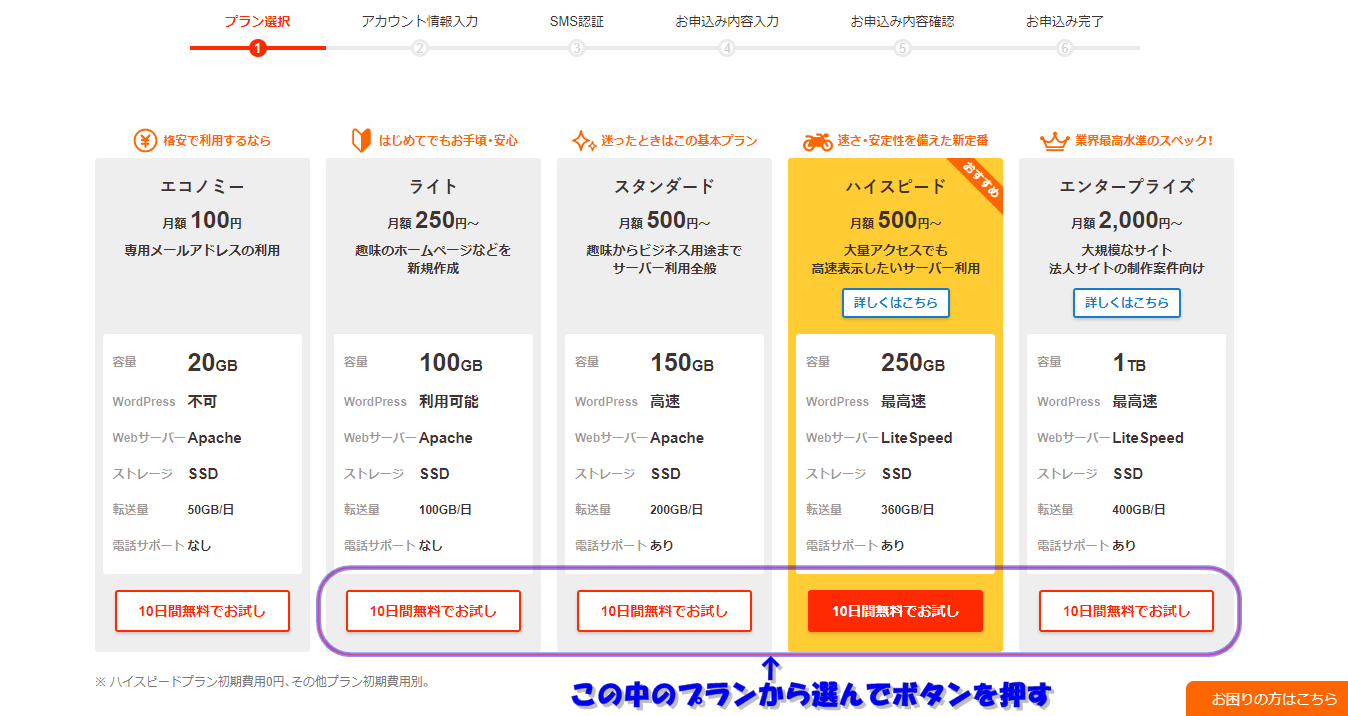Viewport: 1348px width, 716px height.
Task: Start 10-day free trial for エンタープライズ plan
Action: (x=1126, y=611)
